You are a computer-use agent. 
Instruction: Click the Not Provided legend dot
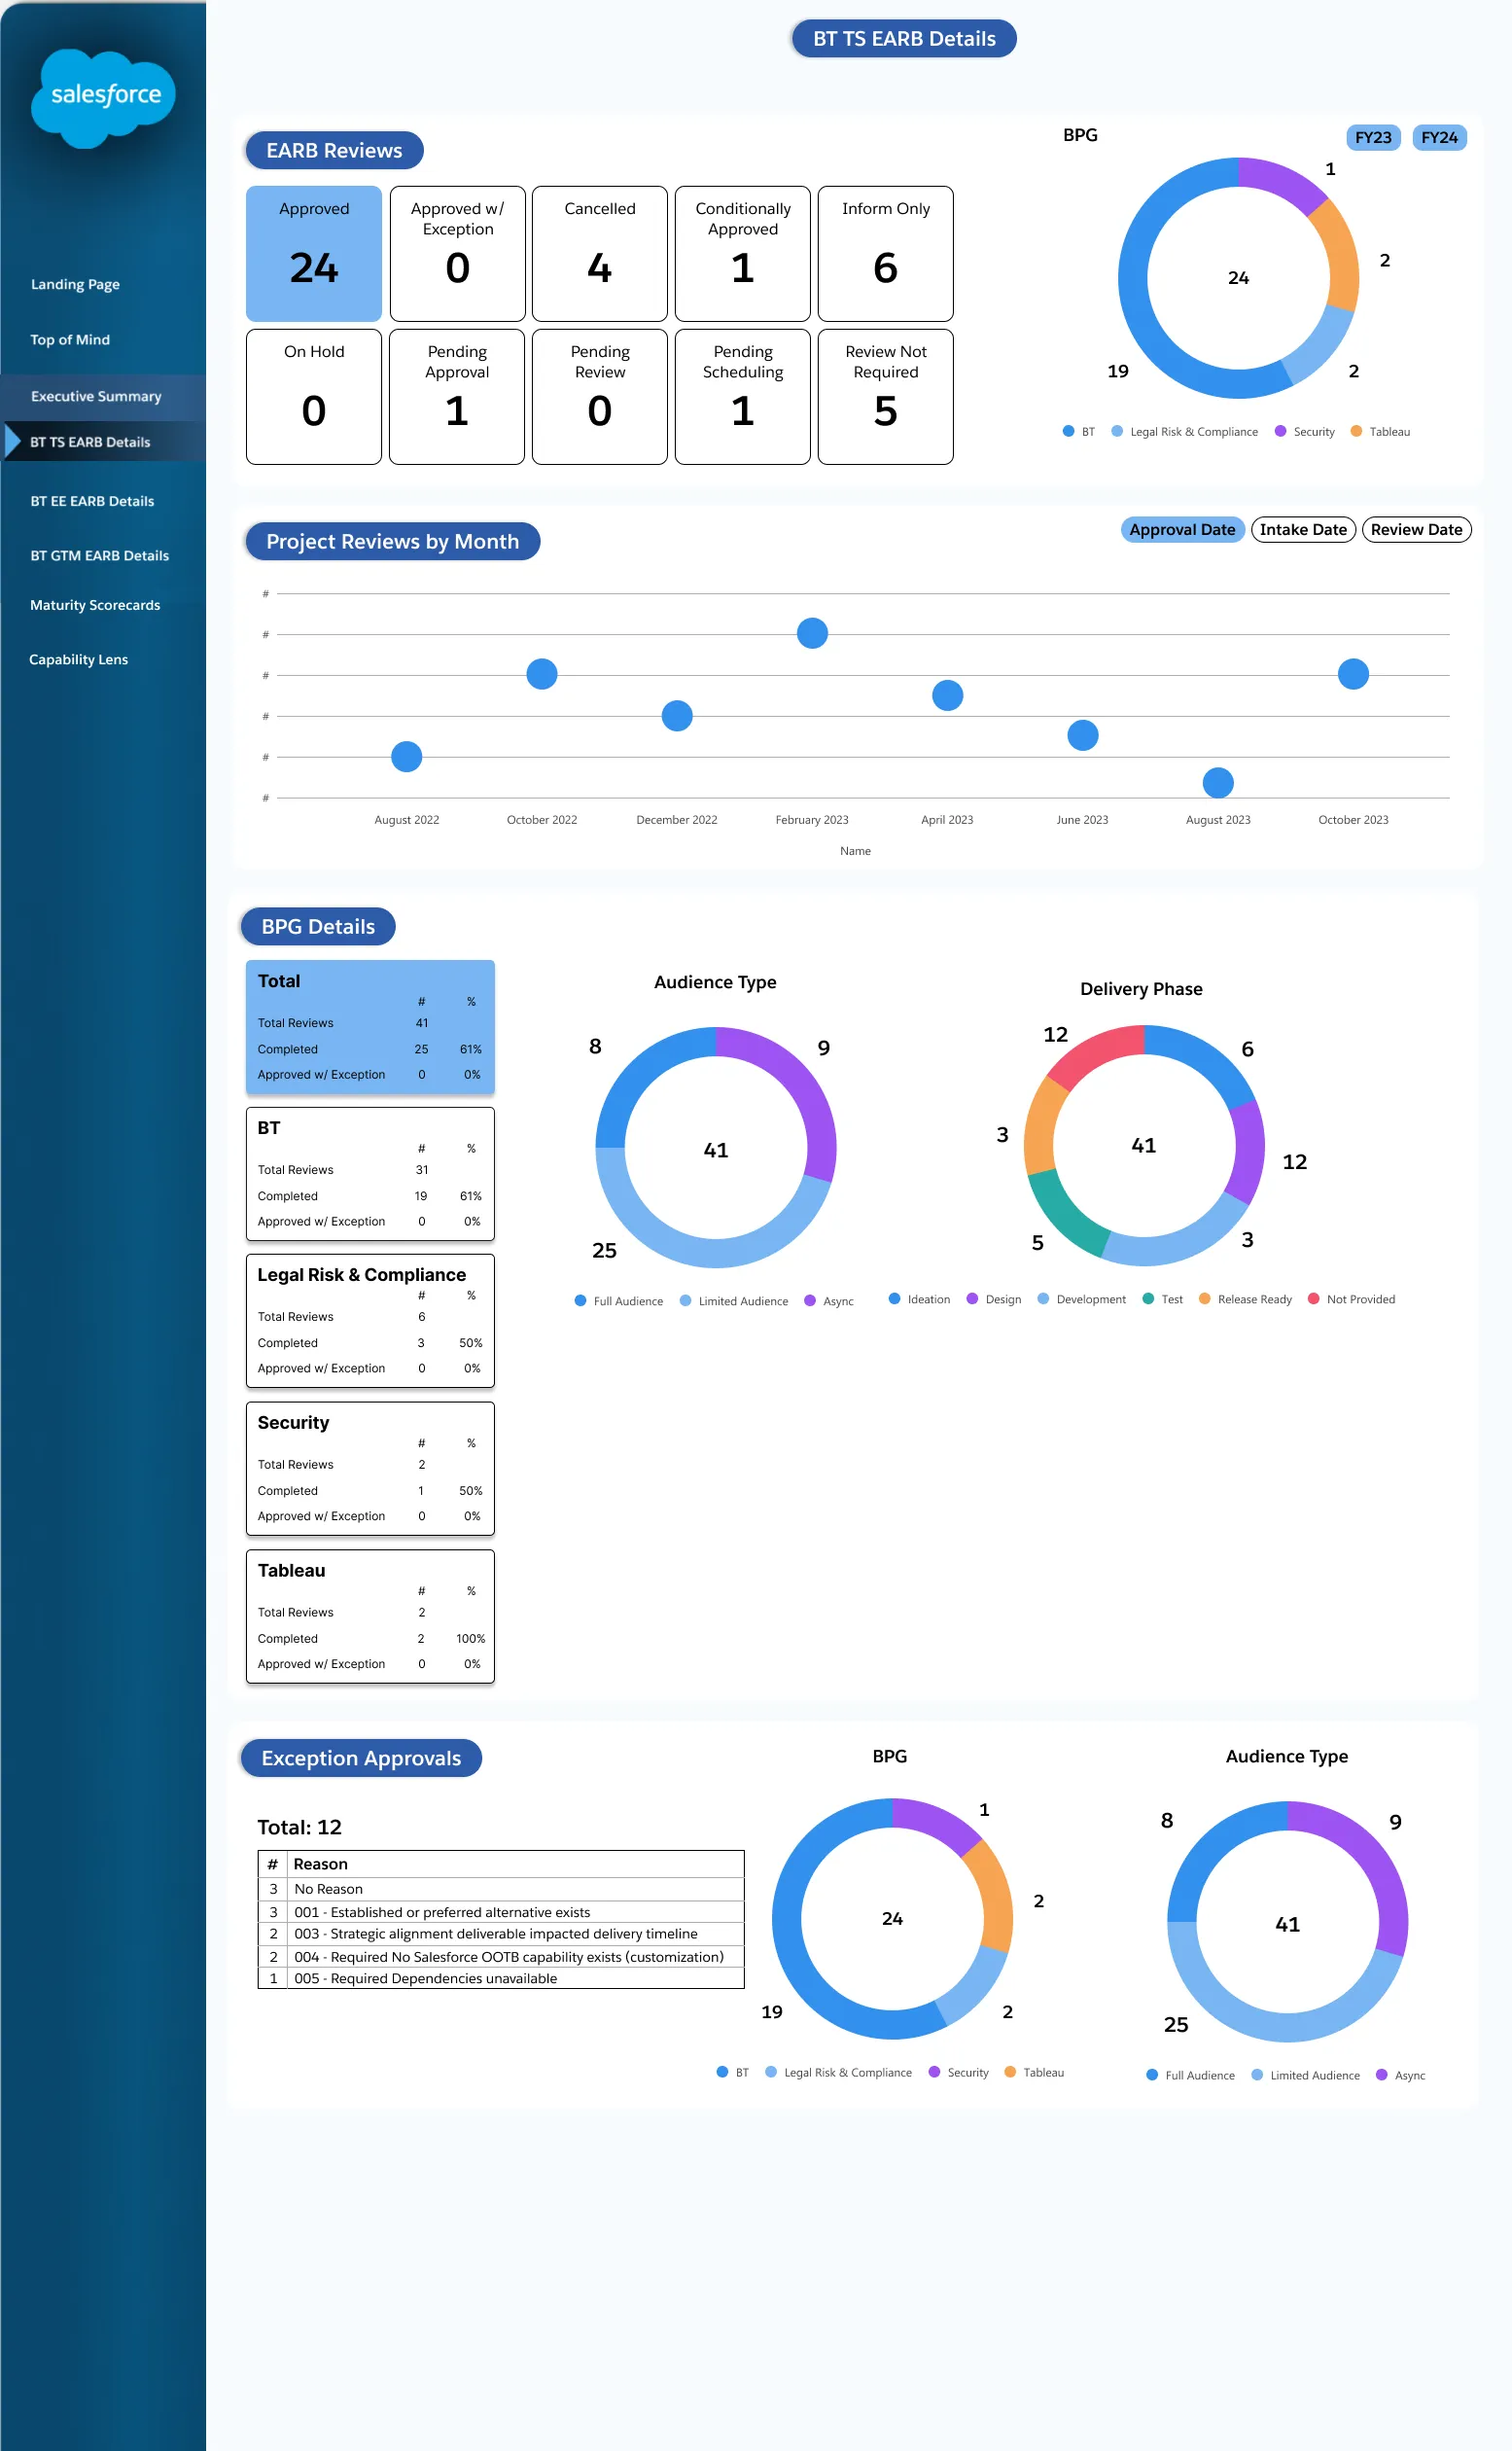(x=1313, y=1298)
